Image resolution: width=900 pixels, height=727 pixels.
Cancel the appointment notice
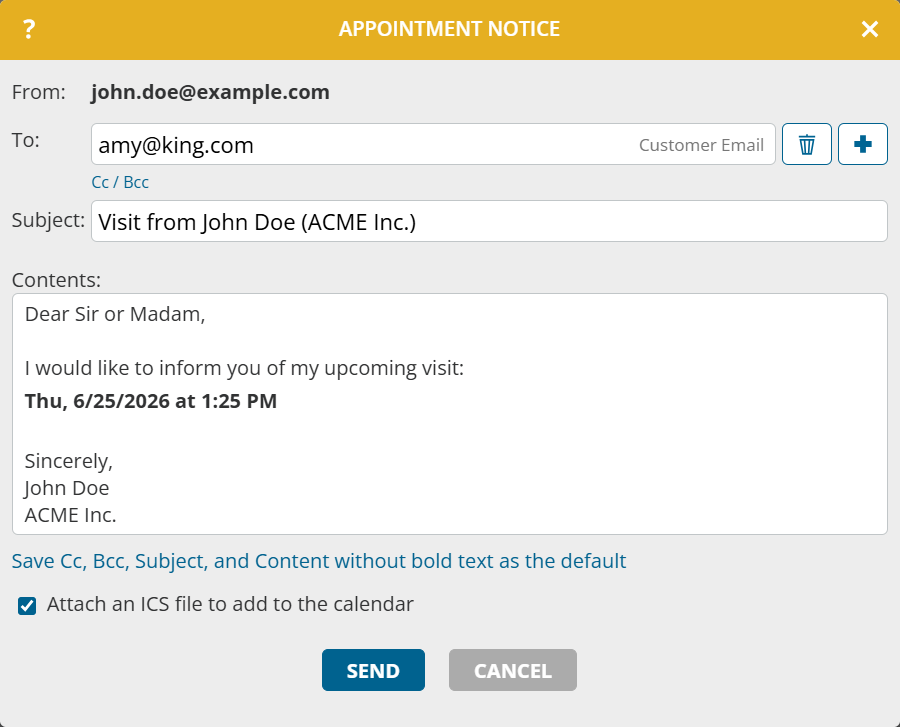(513, 670)
